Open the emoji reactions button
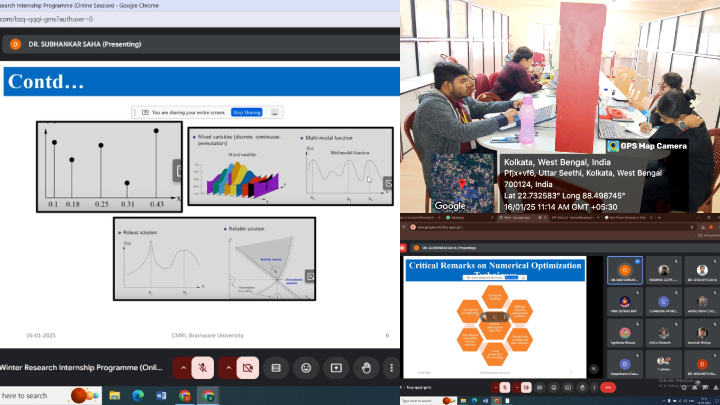Screen dimensions: 720x405 (x=306, y=367)
